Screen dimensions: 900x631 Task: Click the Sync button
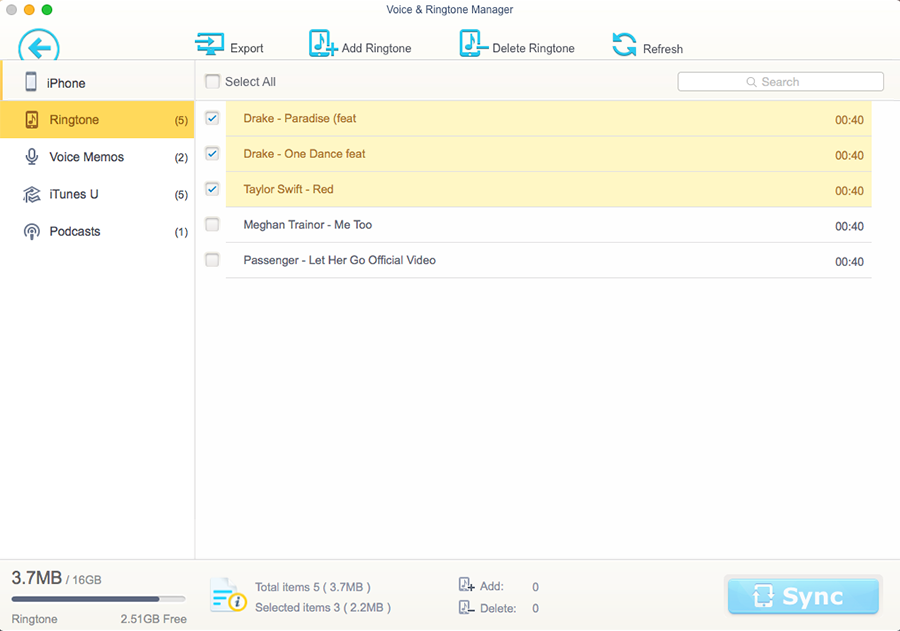pyautogui.click(x=803, y=597)
